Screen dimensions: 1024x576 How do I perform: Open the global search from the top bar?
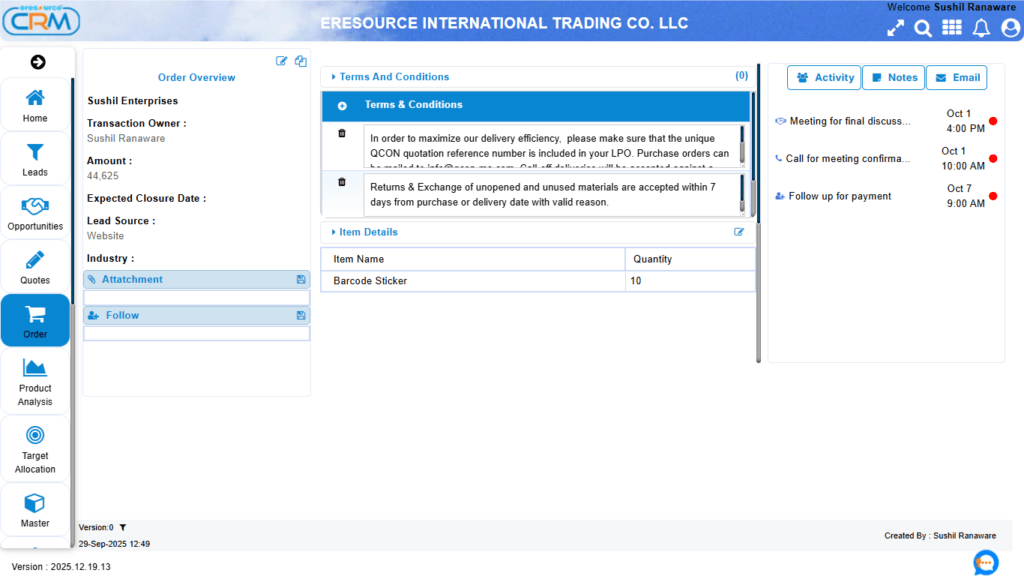pyautogui.click(x=922, y=28)
